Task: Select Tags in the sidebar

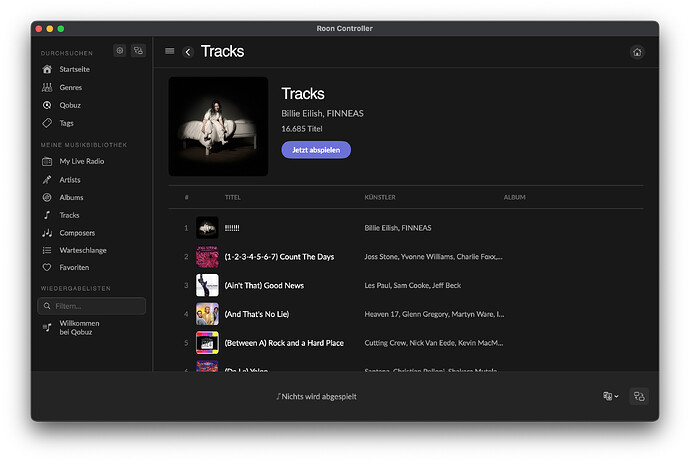Action: (66, 123)
